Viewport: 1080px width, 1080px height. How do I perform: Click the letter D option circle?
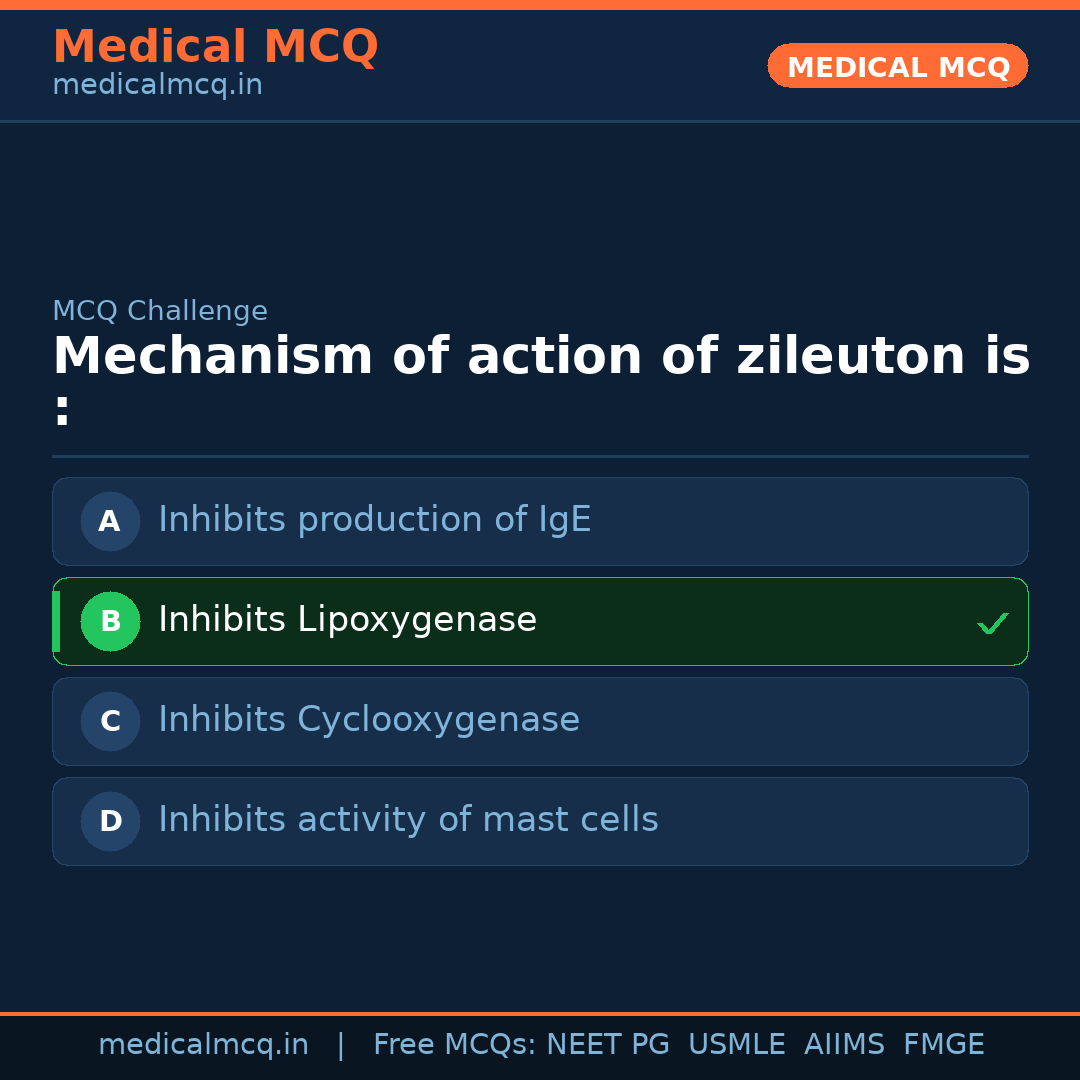point(110,821)
